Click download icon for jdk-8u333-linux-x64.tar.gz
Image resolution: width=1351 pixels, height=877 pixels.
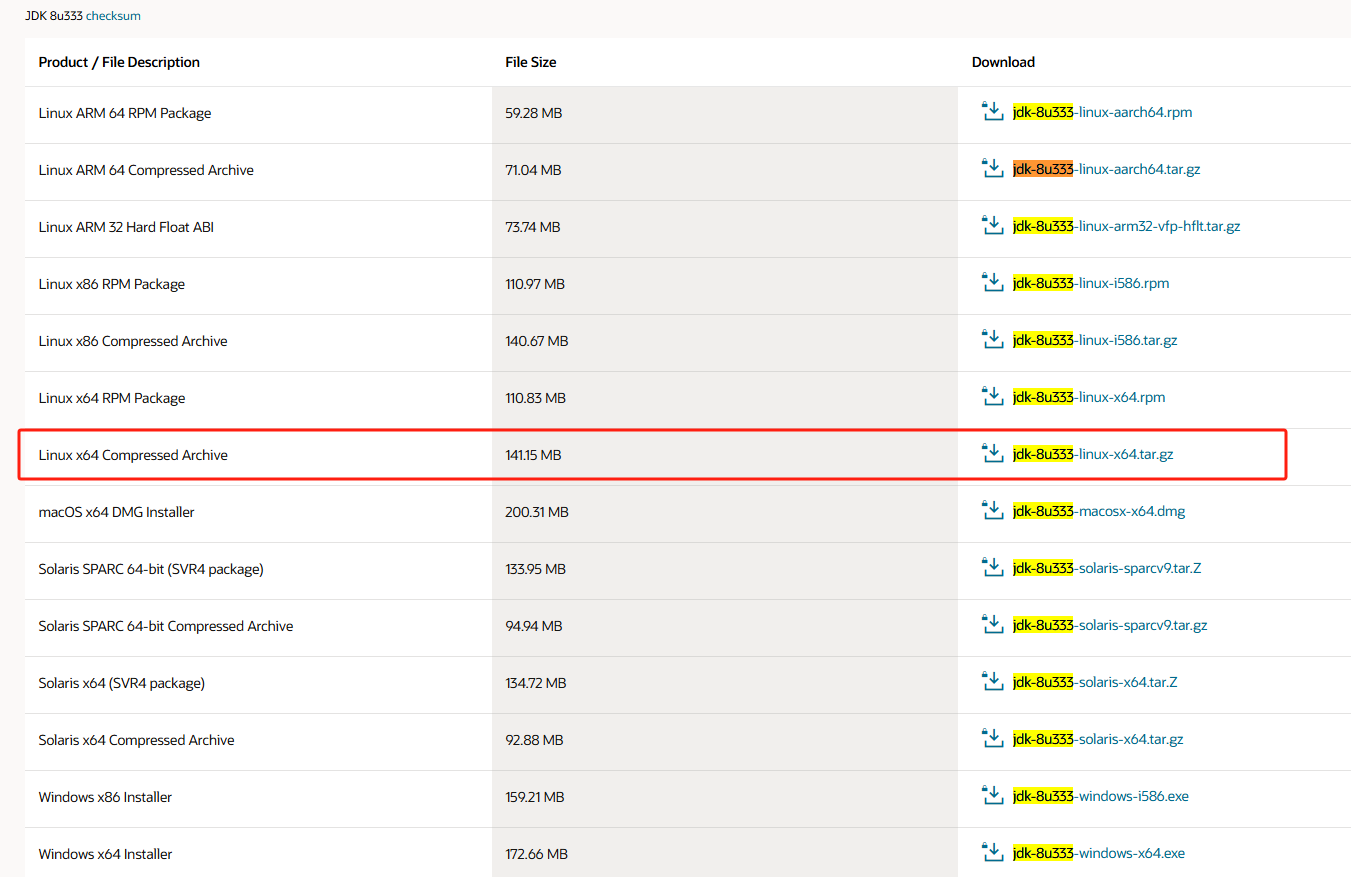(992, 454)
